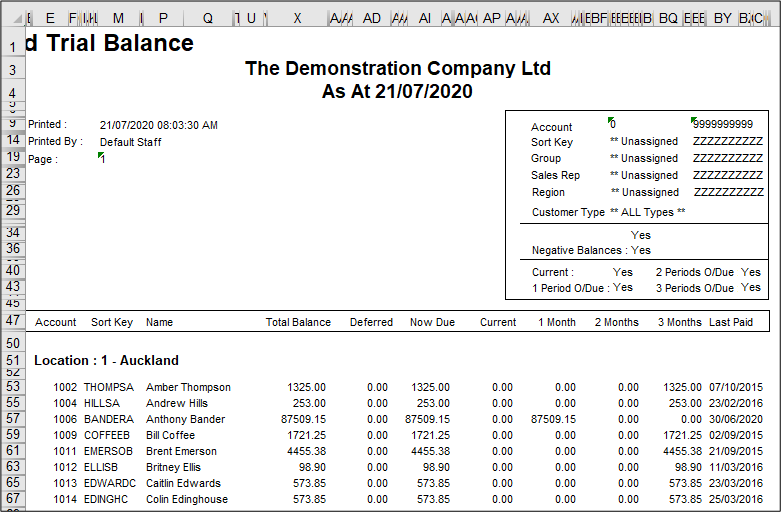Viewport: 781px width, 512px height.
Task: Click The Demonstration Company Ltd heading
Action: point(398,68)
